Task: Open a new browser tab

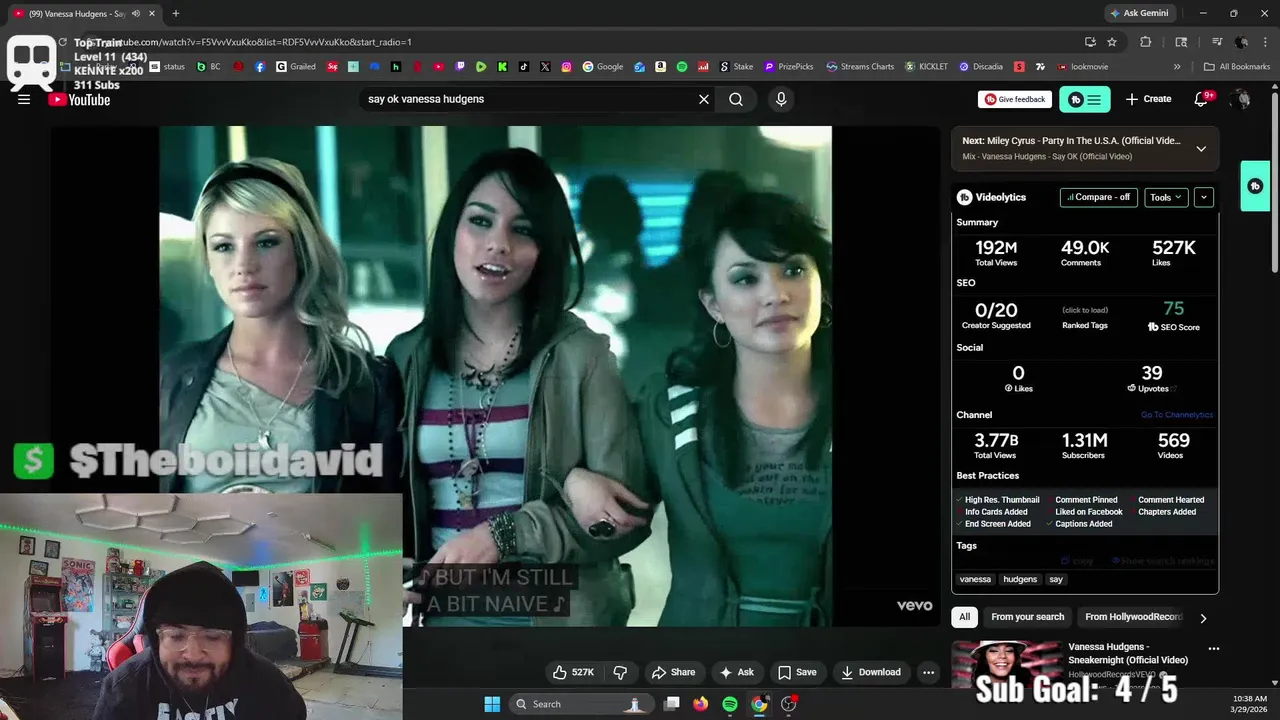Action: click(175, 14)
